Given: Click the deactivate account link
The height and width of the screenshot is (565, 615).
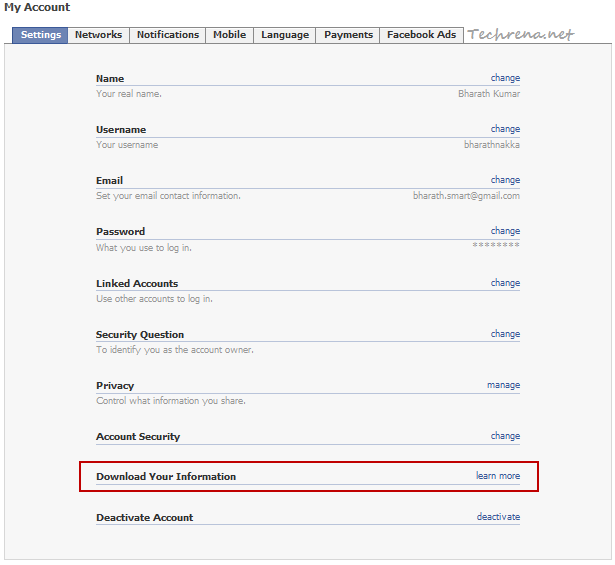Looking at the screenshot, I should 498,517.
